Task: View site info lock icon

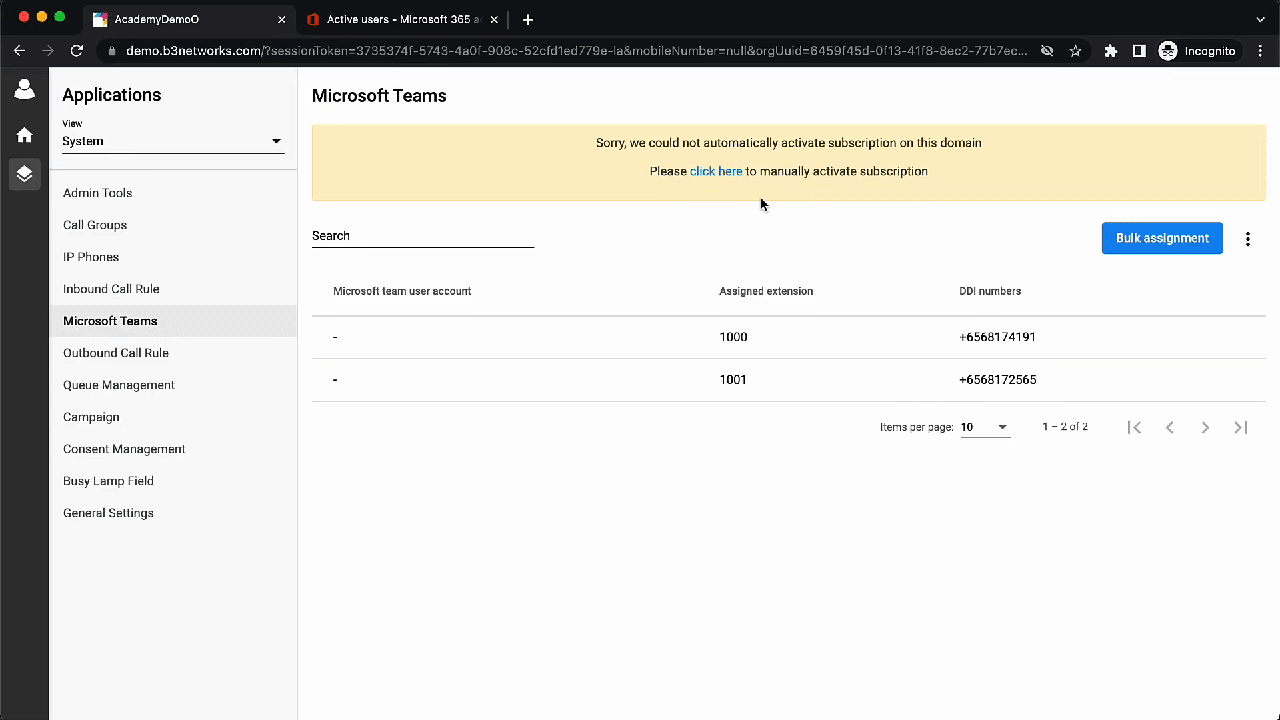Action: (x=112, y=51)
